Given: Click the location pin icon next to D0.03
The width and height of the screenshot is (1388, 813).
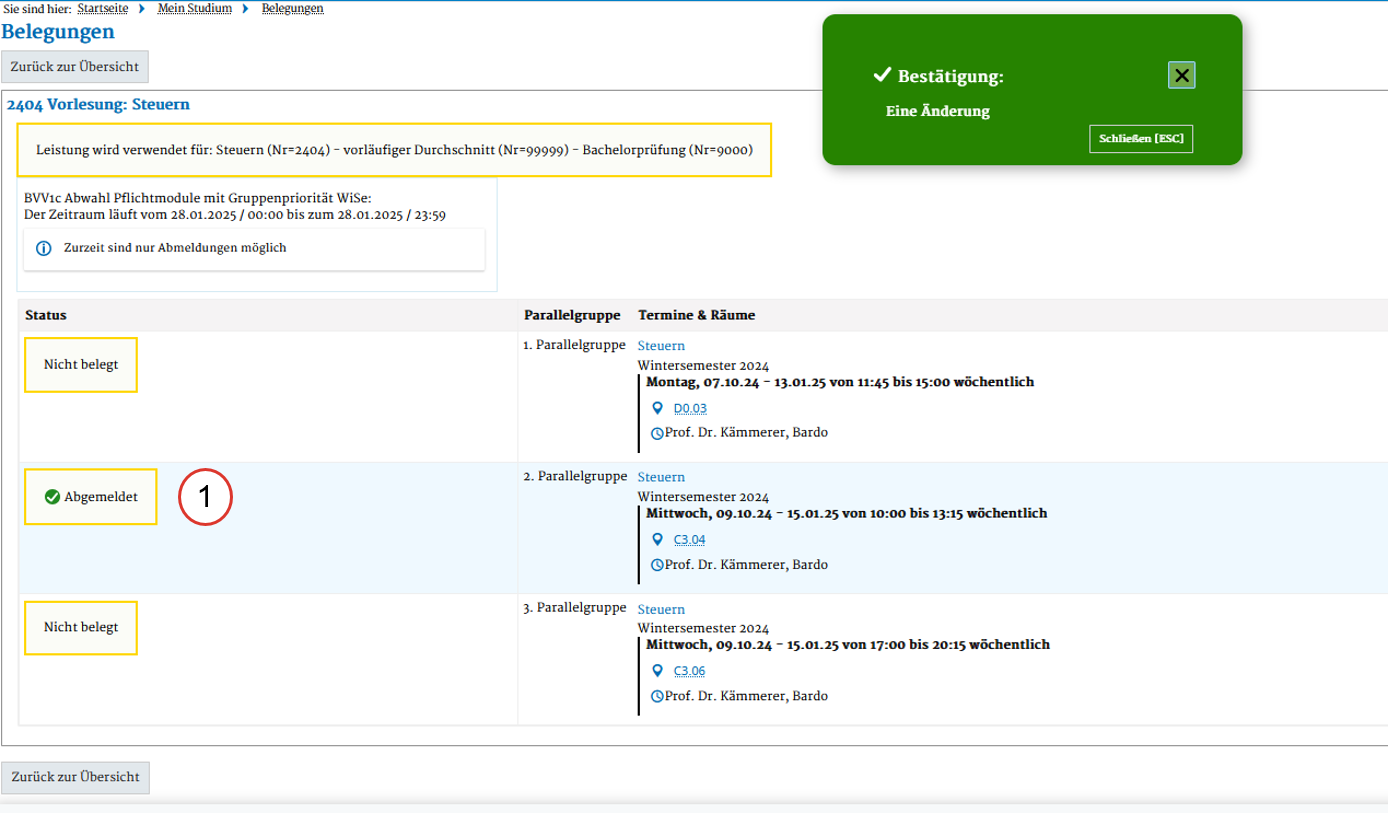Looking at the screenshot, I should tap(657, 408).
